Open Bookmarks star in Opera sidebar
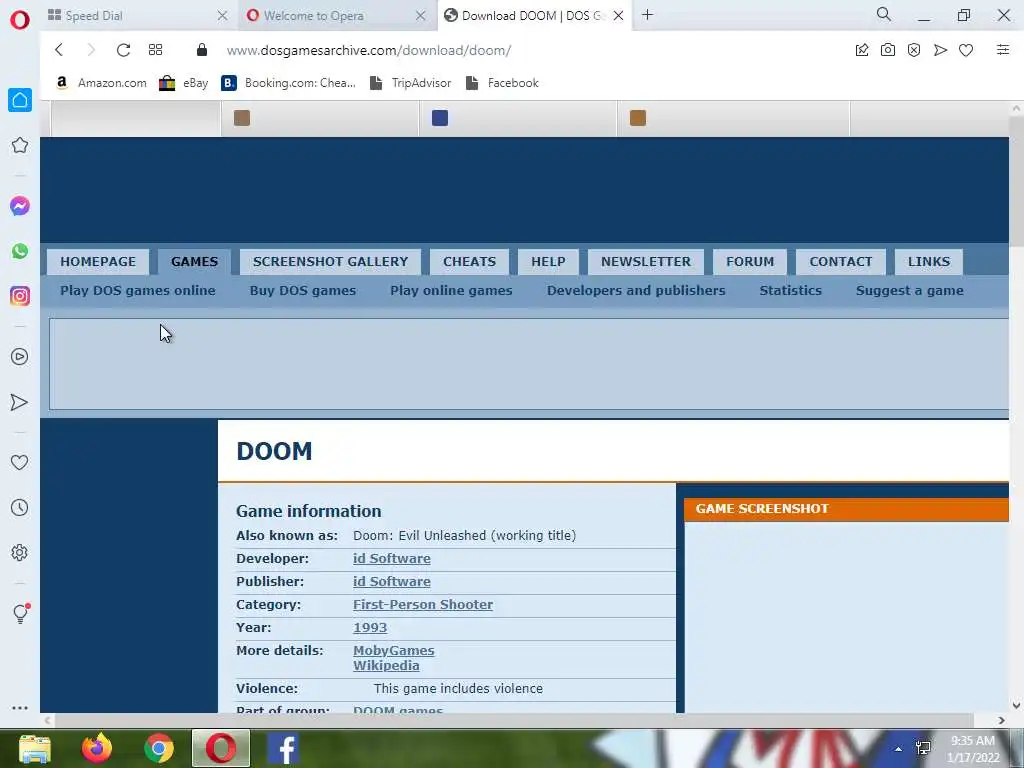 coord(20,145)
